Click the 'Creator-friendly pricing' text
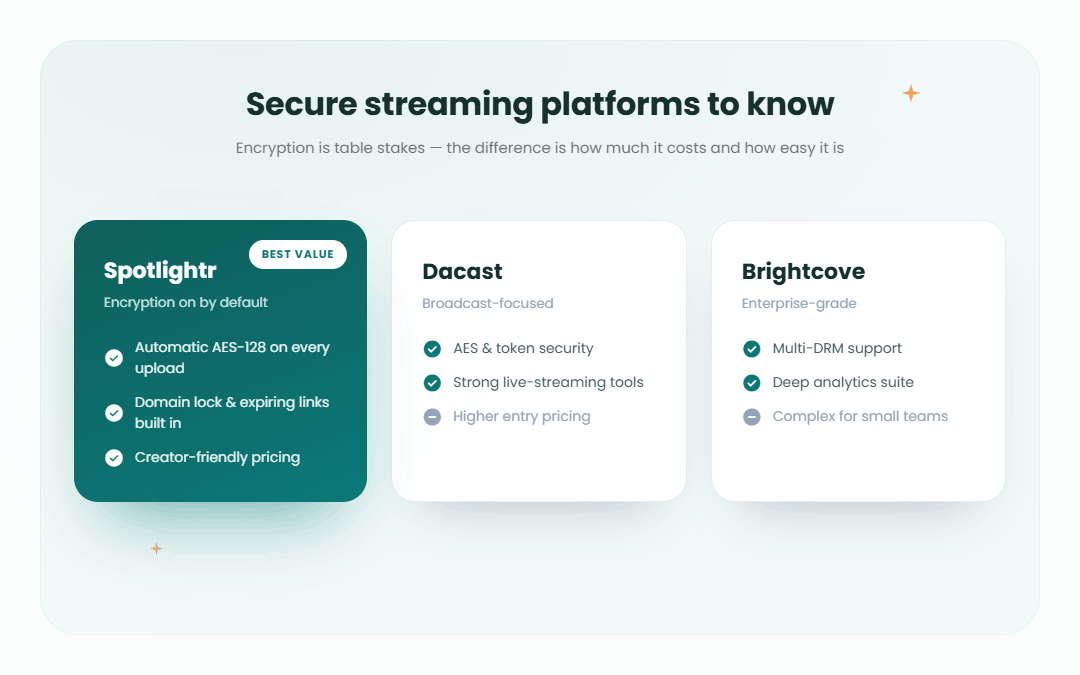This screenshot has width=1080, height=675. click(217, 457)
